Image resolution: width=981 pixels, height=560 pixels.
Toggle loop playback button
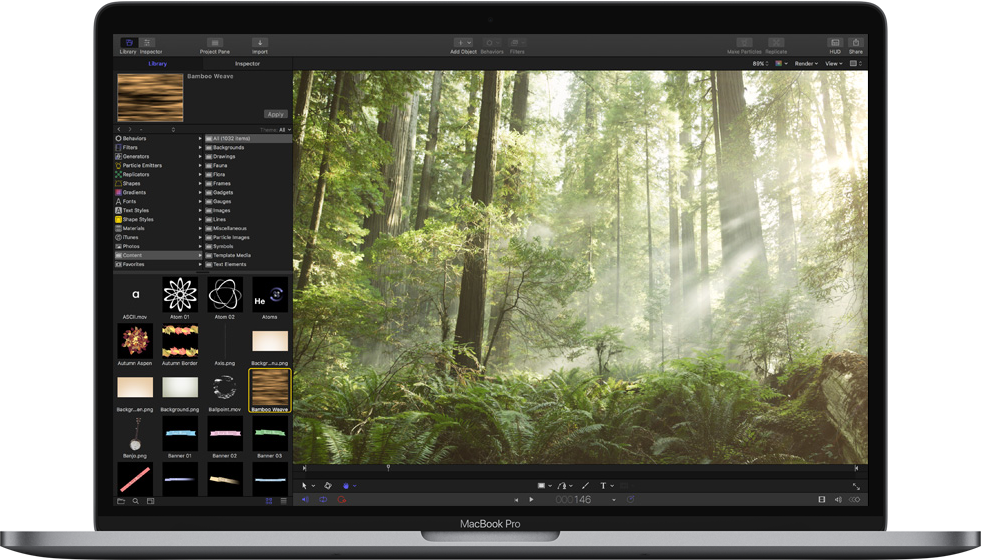point(630,499)
